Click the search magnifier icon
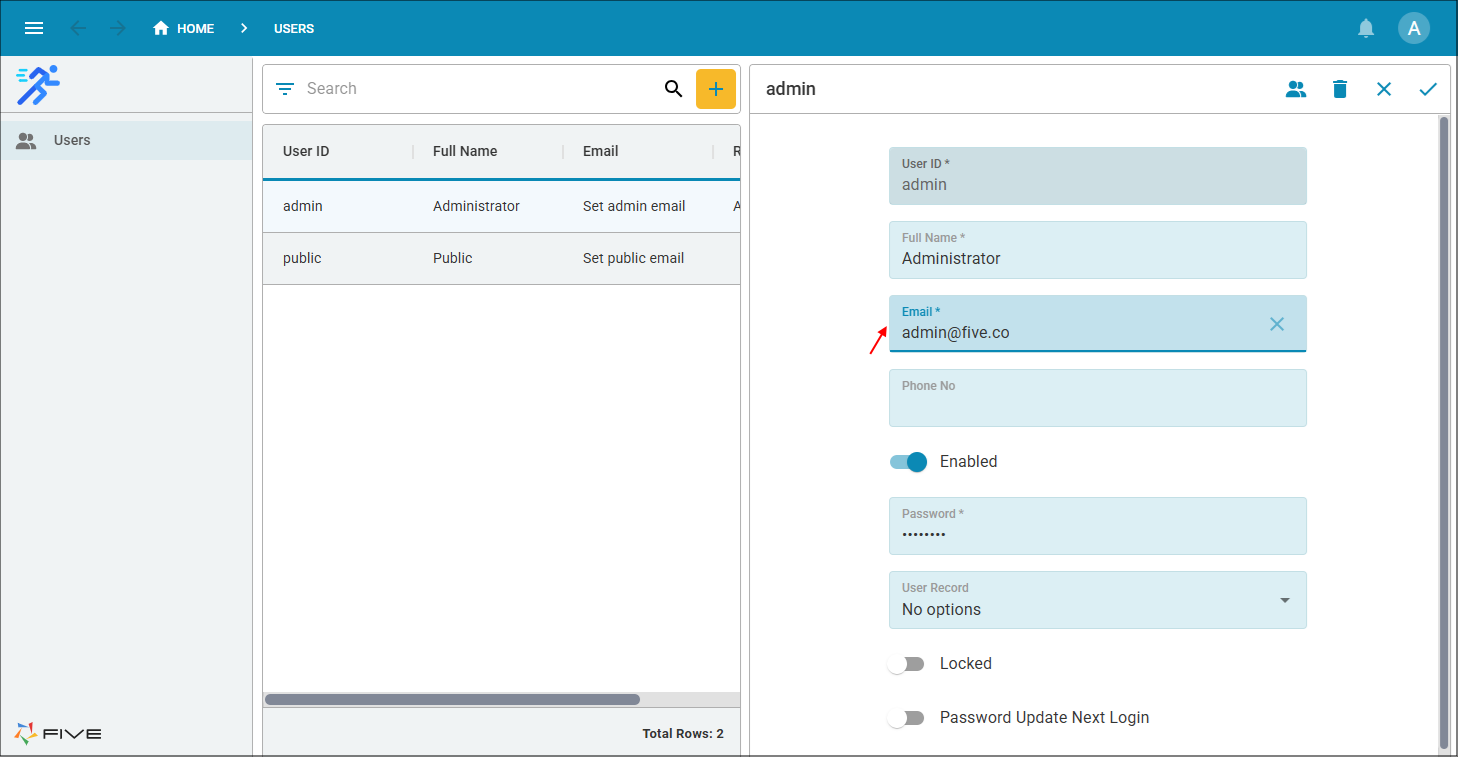 (x=673, y=88)
